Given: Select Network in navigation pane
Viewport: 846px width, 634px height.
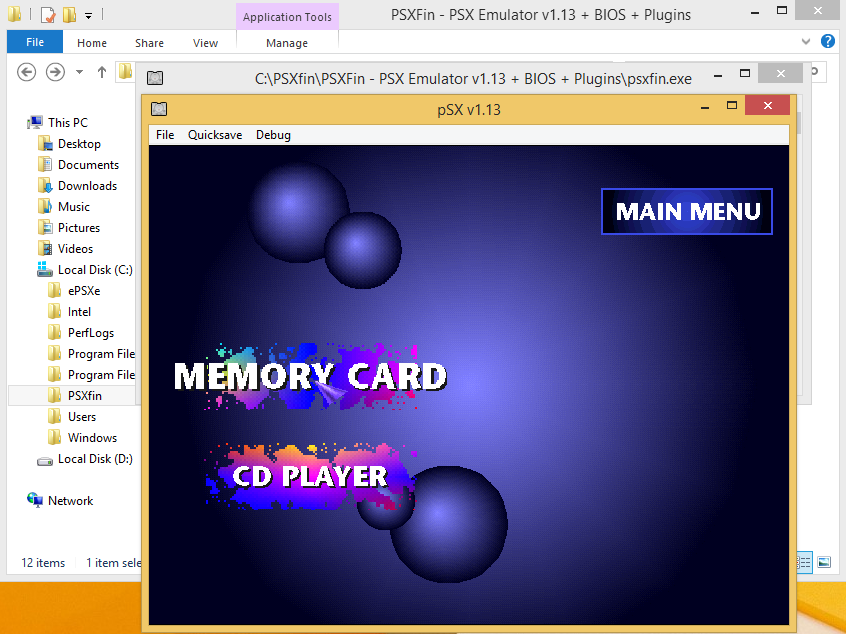Looking at the screenshot, I should pos(71,501).
